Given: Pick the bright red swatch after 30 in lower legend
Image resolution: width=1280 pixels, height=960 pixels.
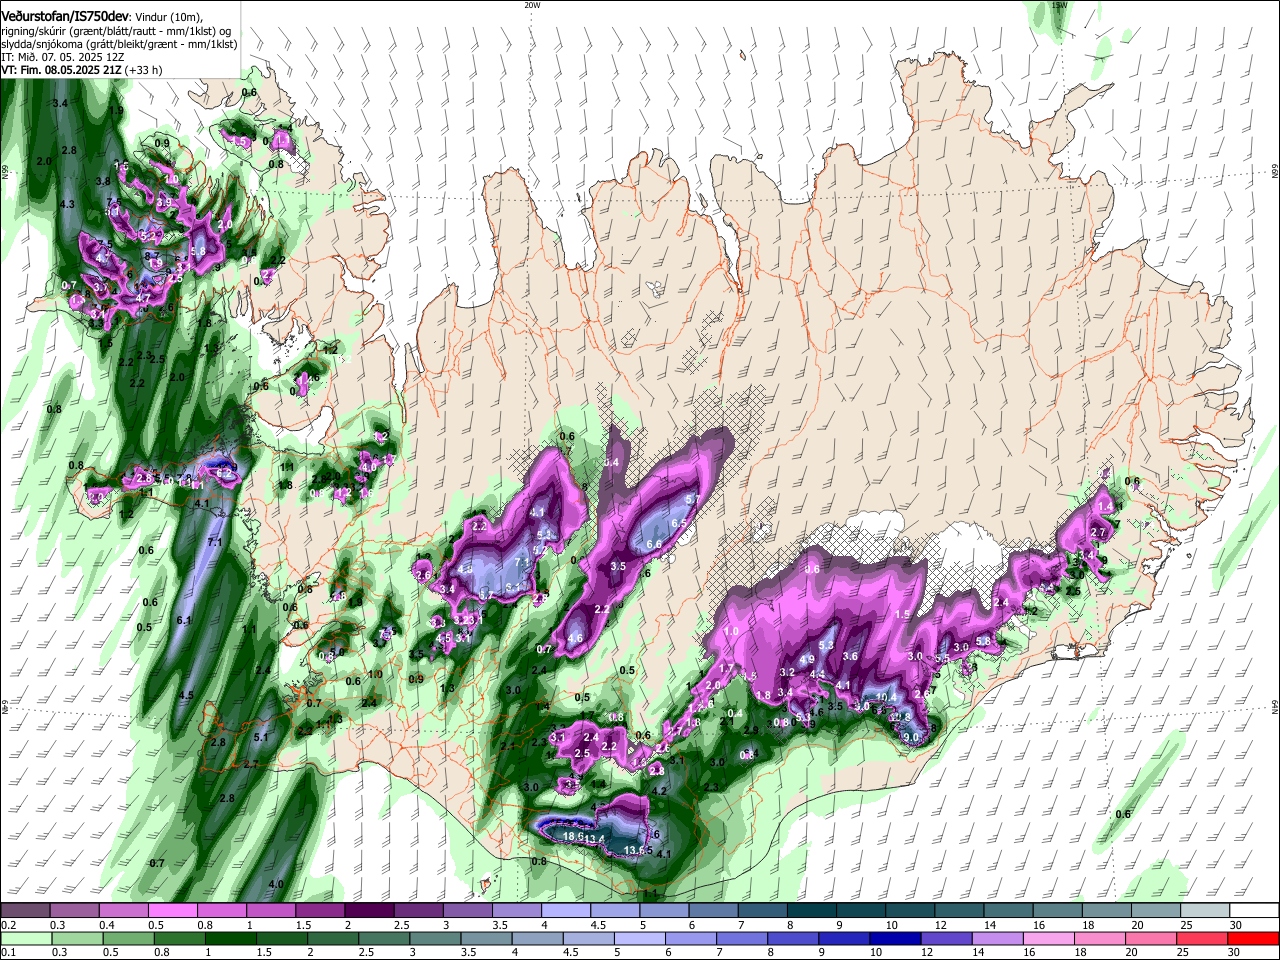Looking at the screenshot, I should (x=1254, y=938).
